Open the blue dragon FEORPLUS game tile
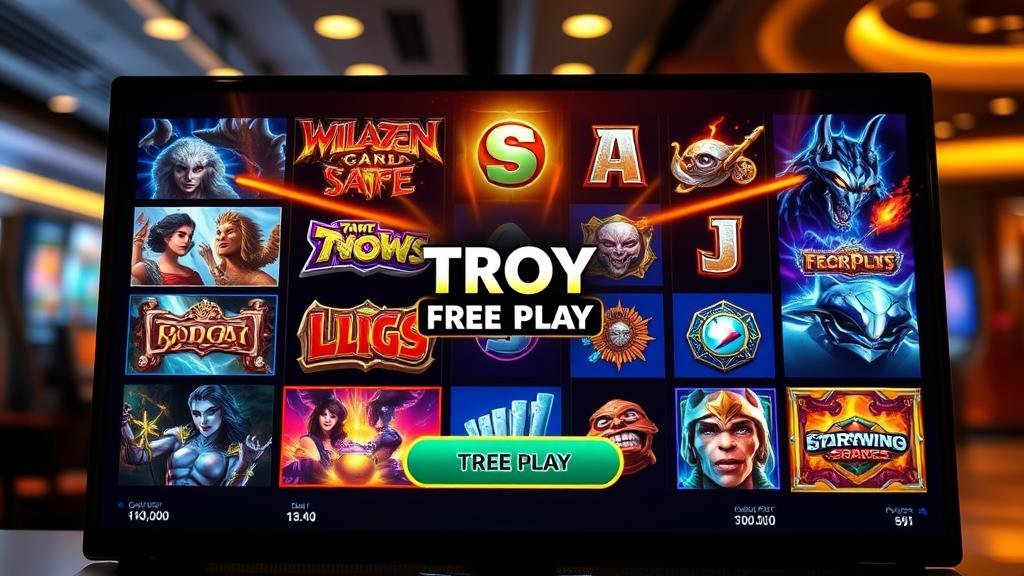Image resolution: width=1024 pixels, height=576 pixels. click(x=848, y=246)
